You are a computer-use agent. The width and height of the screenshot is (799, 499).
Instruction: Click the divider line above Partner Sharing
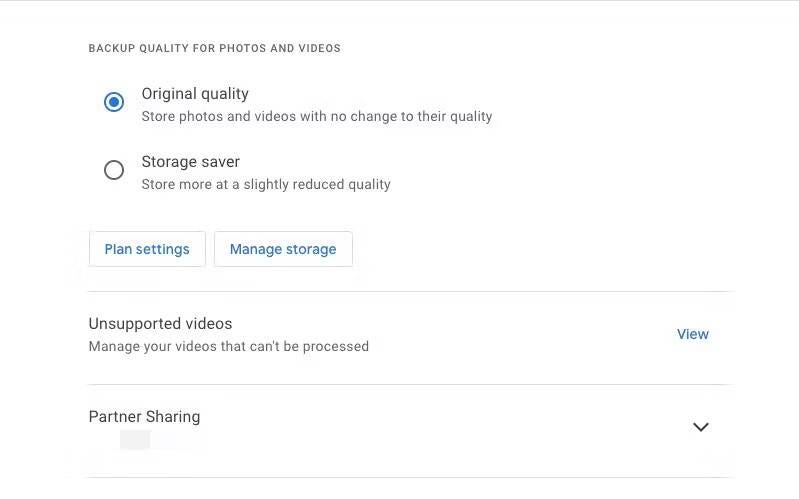(x=410, y=385)
